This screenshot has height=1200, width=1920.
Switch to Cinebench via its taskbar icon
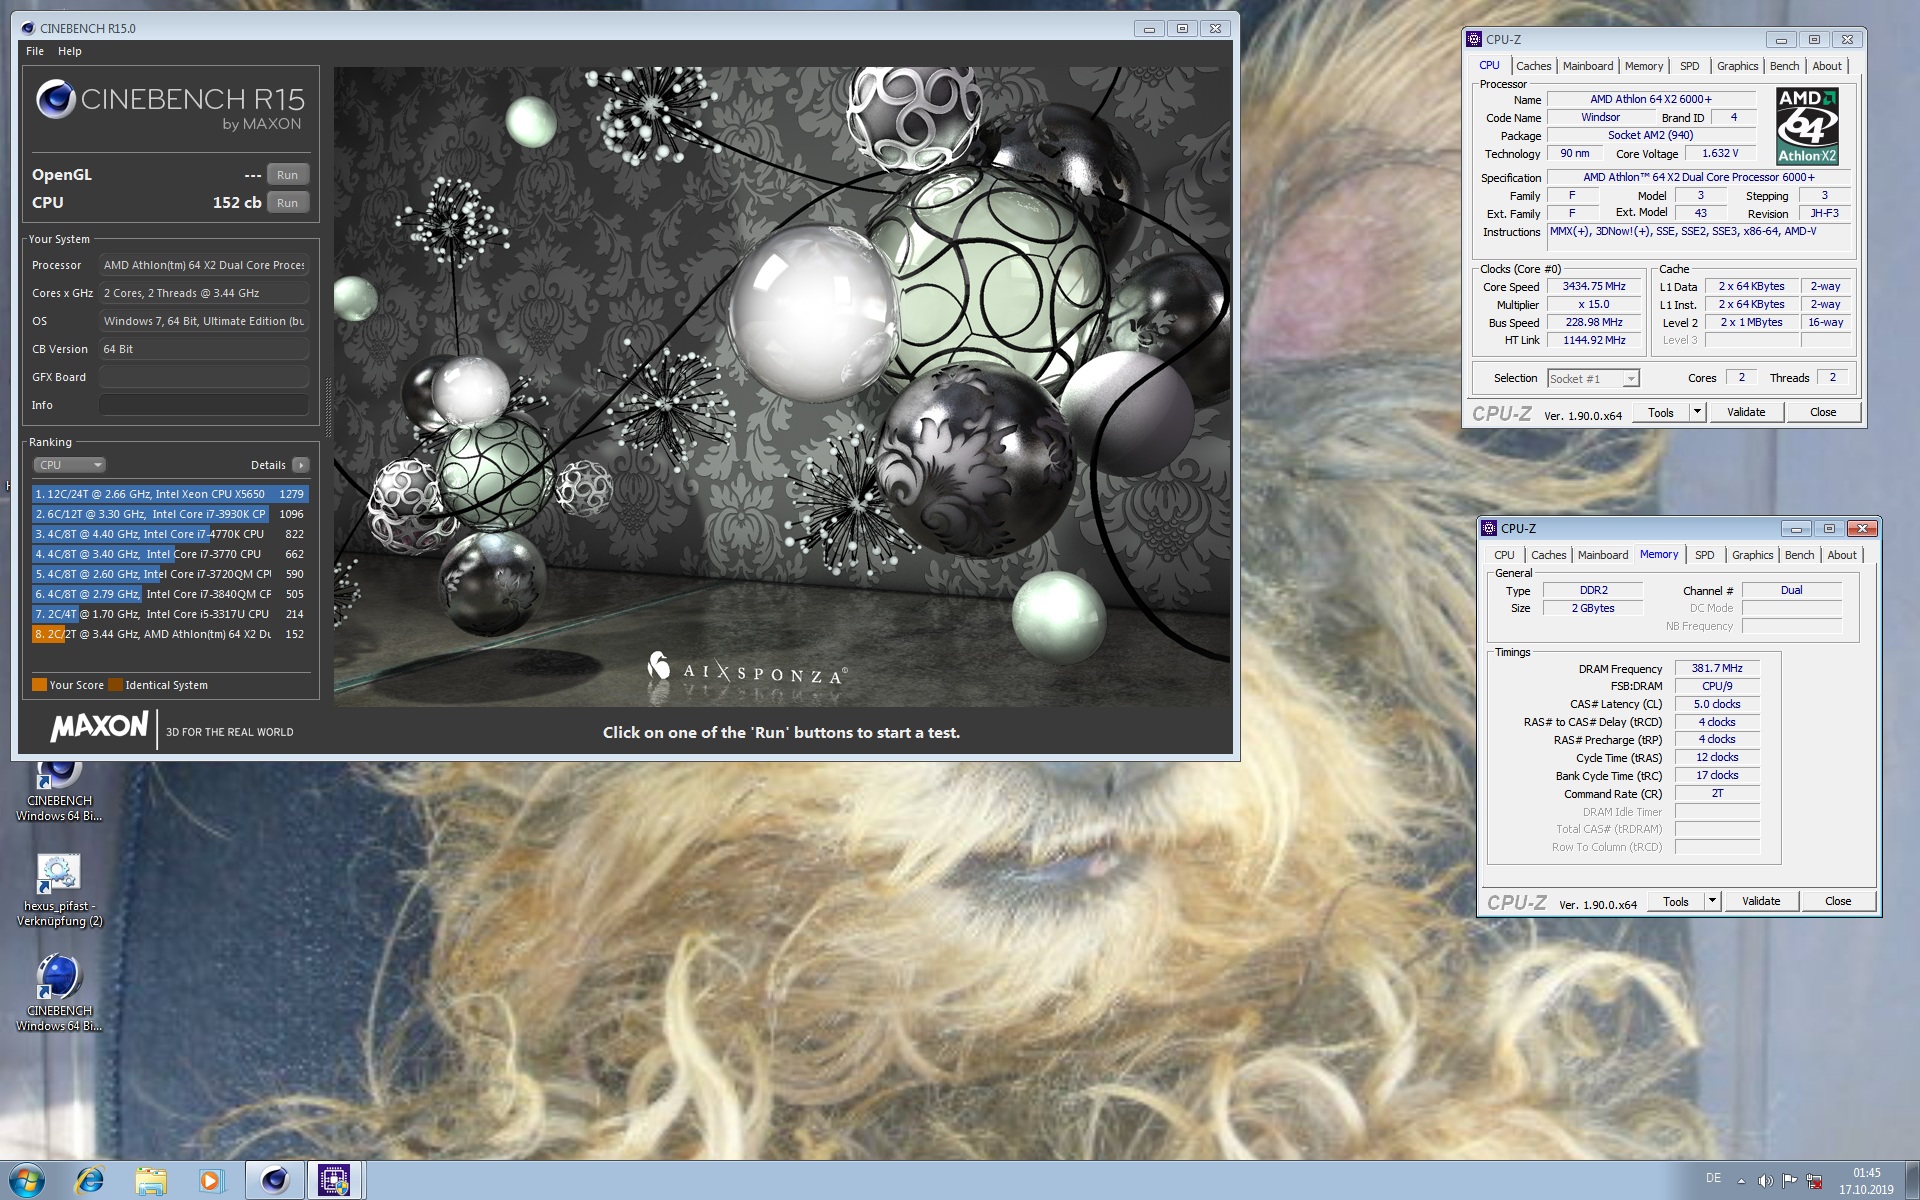coord(274,1181)
